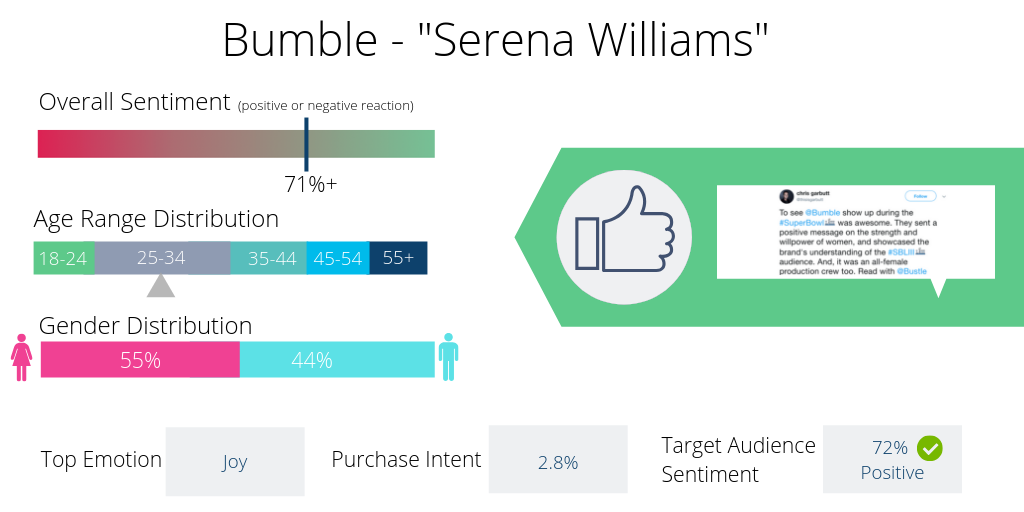
Task: Click the sentiment marker line above 71%+
Action: tap(306, 144)
